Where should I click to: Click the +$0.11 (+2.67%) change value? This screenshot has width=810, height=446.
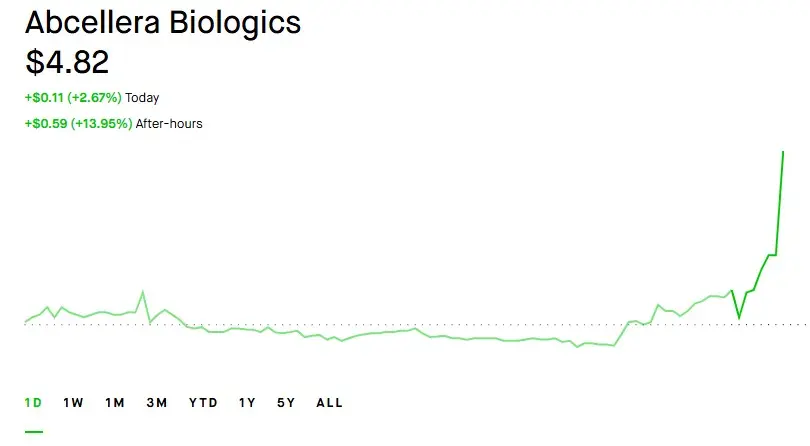point(73,98)
